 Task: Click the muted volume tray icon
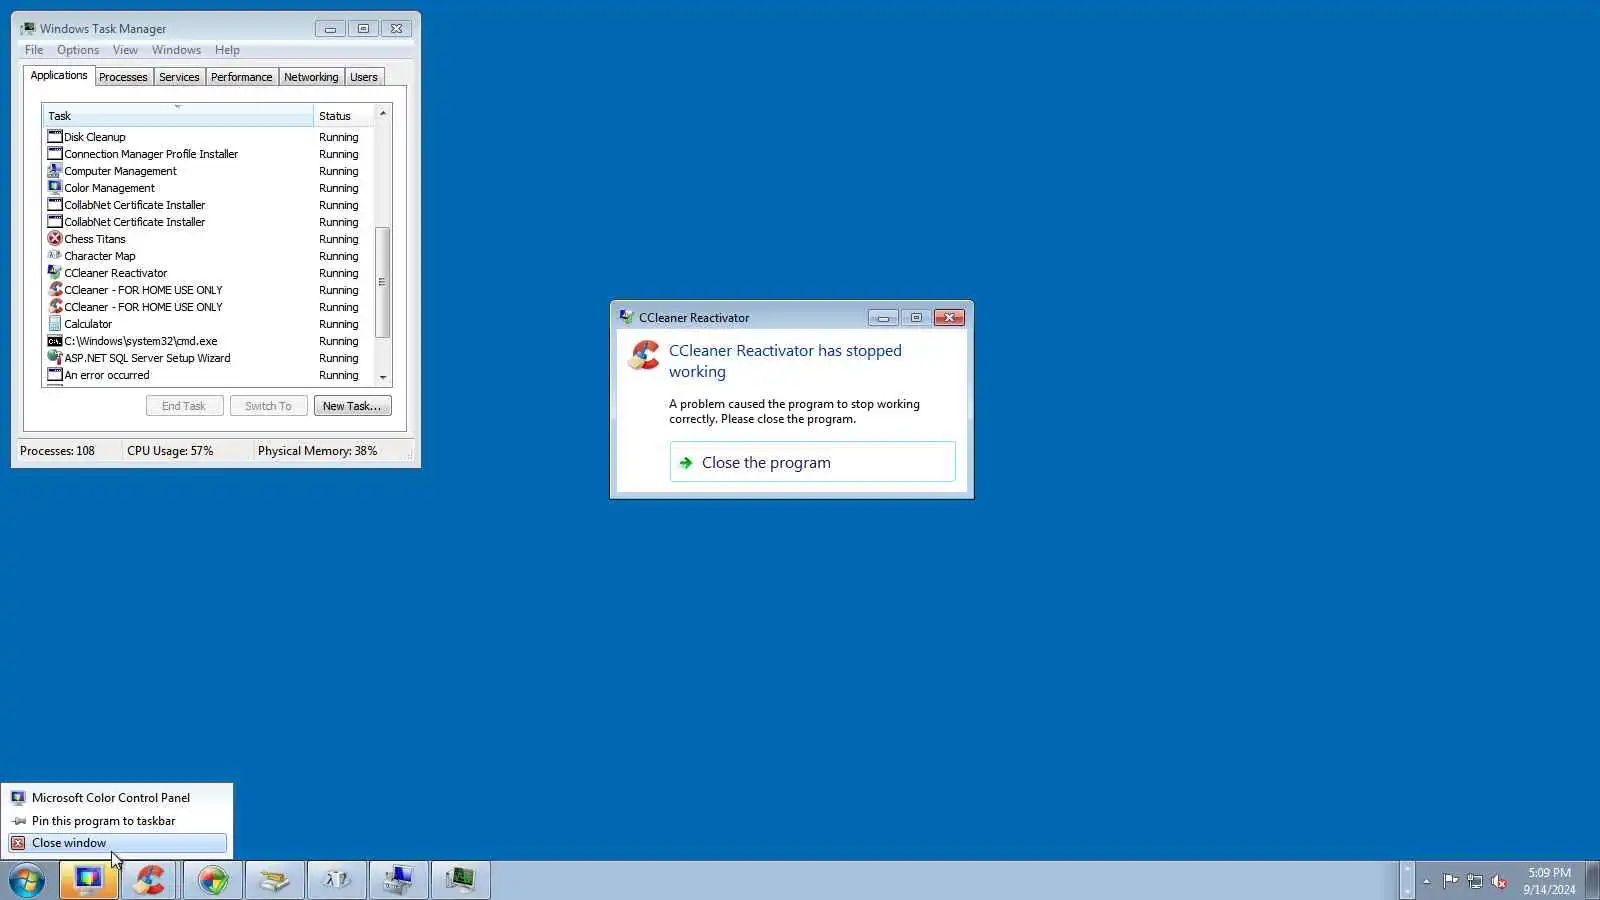coord(1499,881)
